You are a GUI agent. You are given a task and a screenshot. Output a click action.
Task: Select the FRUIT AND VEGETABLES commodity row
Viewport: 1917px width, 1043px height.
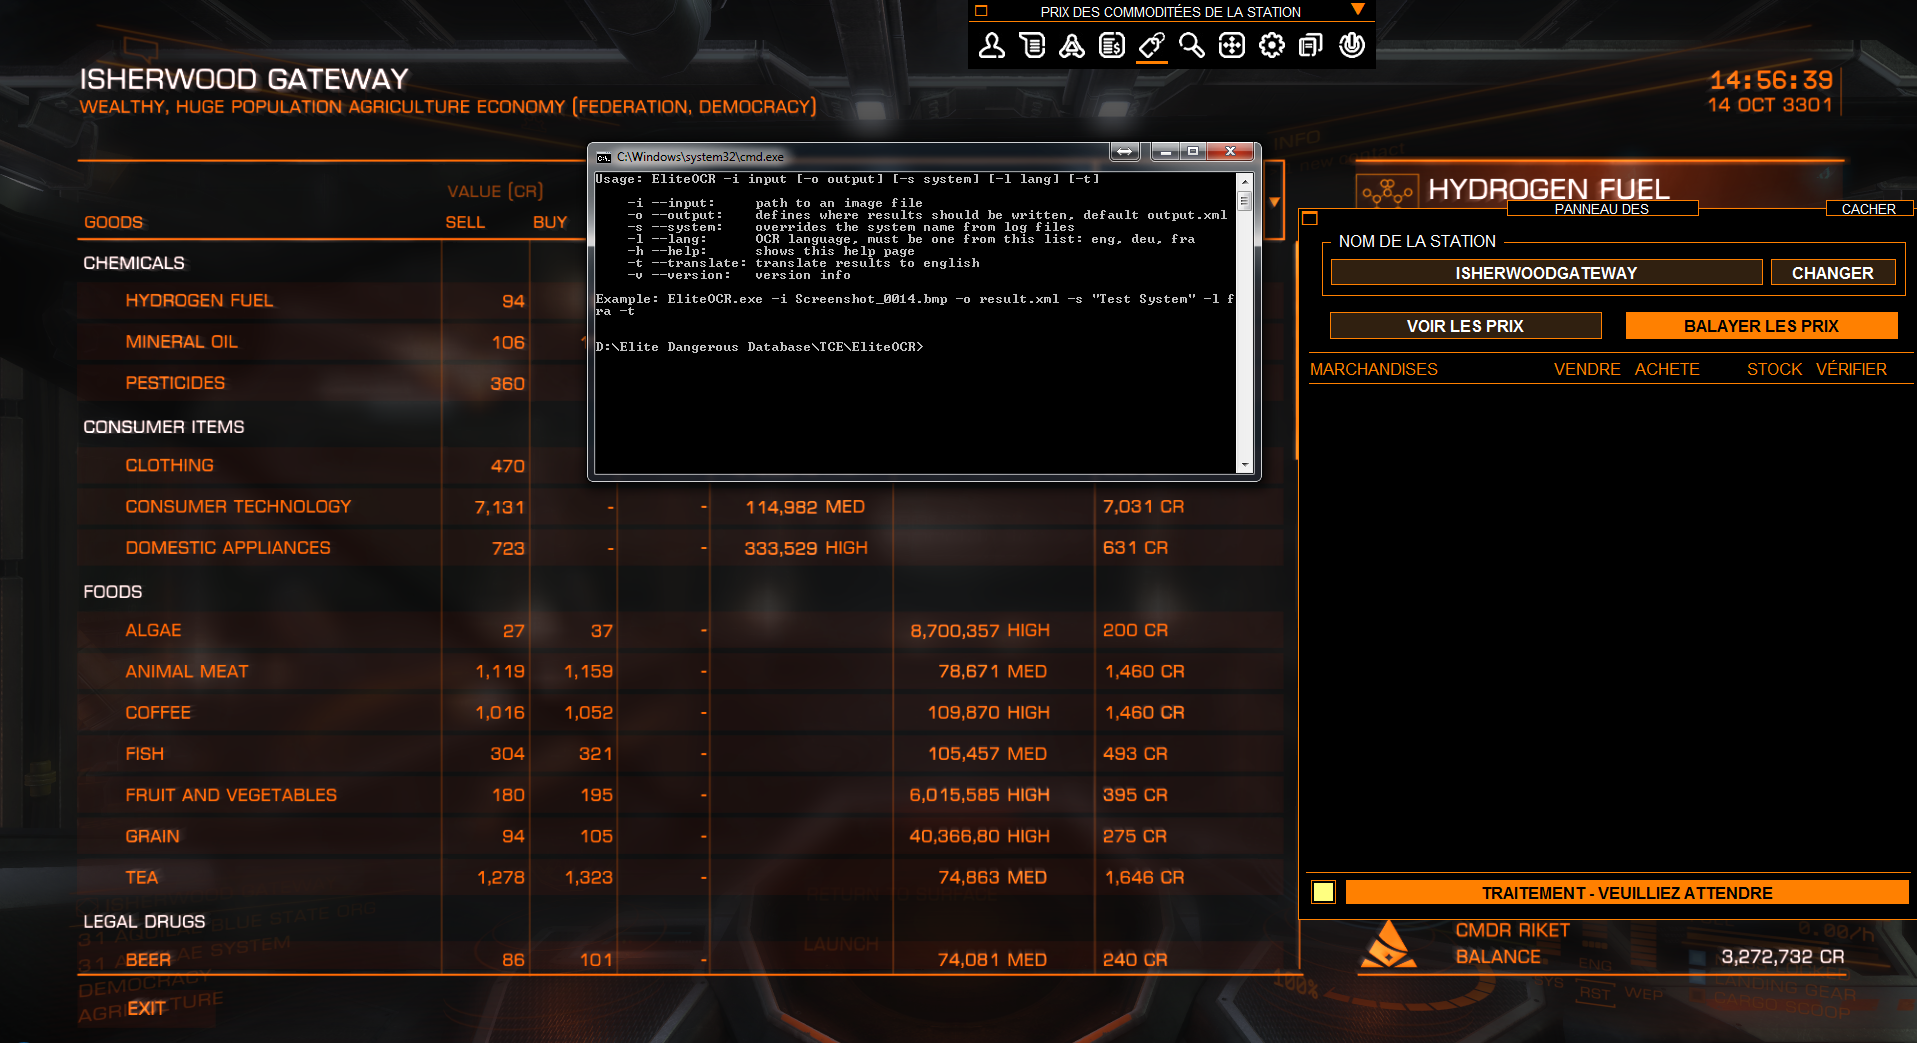(x=680, y=795)
